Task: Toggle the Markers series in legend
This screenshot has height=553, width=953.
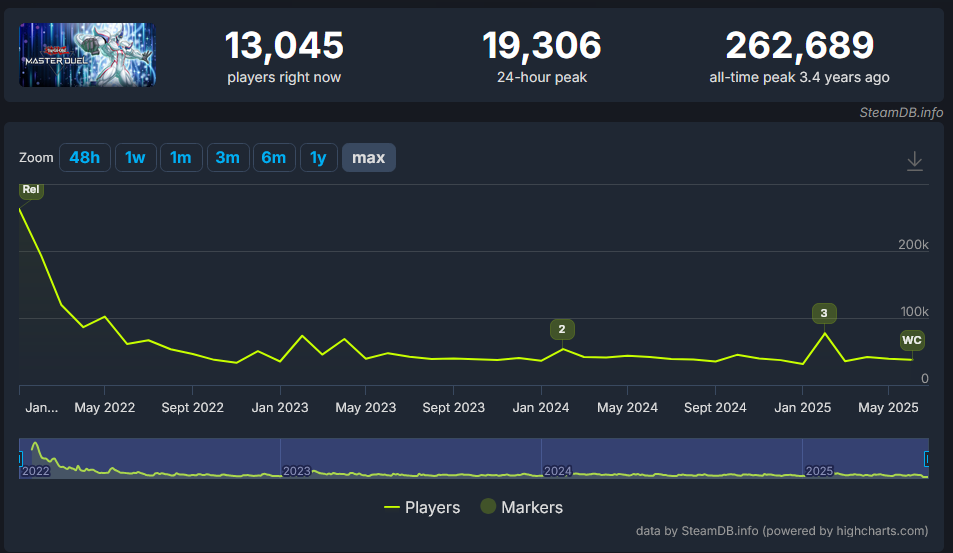Action: (x=521, y=507)
